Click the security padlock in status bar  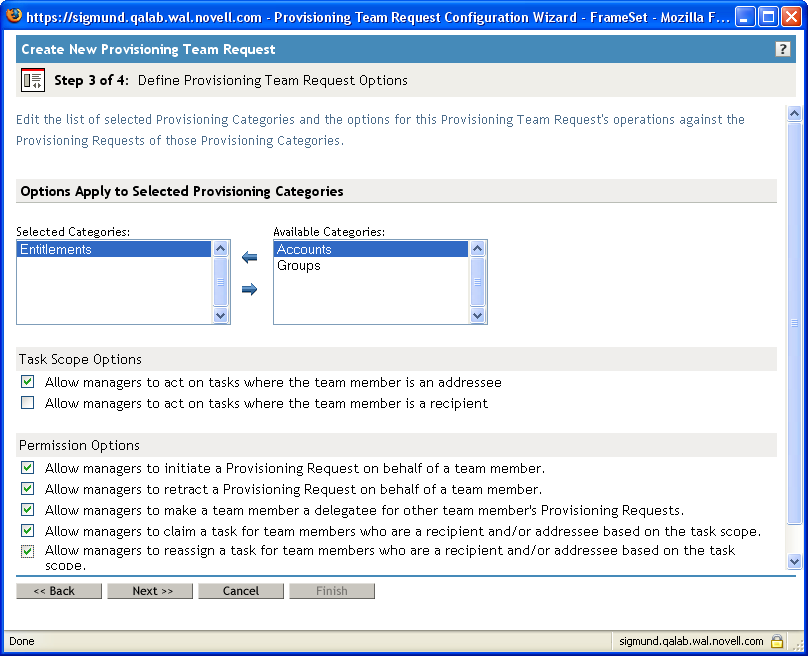click(777, 641)
